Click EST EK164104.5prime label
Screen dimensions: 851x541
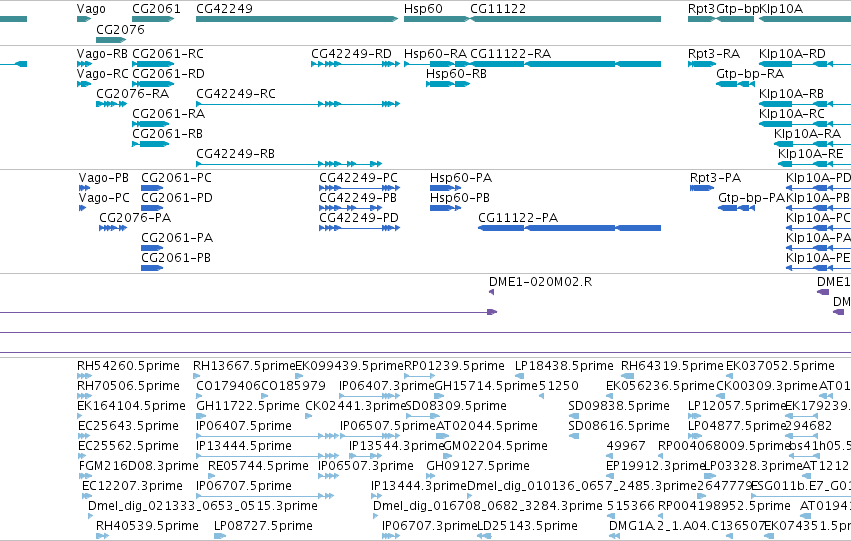[x=131, y=406]
